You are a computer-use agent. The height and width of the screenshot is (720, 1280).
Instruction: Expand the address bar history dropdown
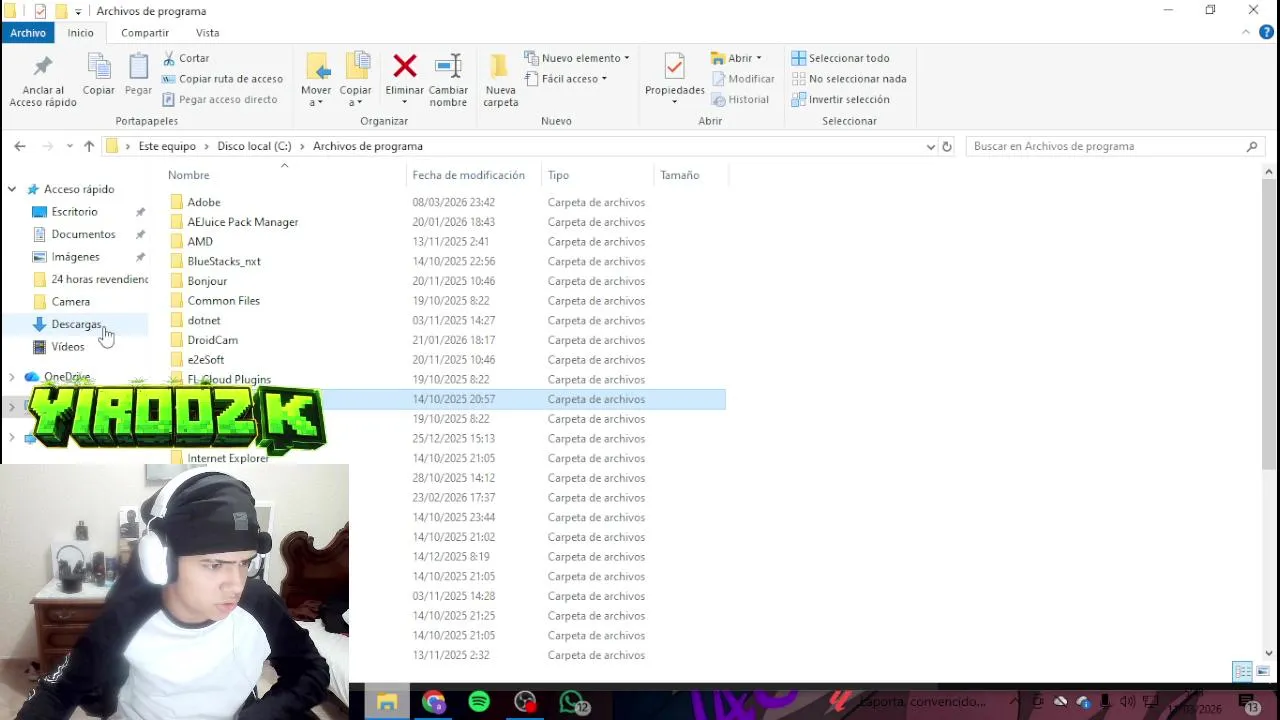[x=931, y=146]
